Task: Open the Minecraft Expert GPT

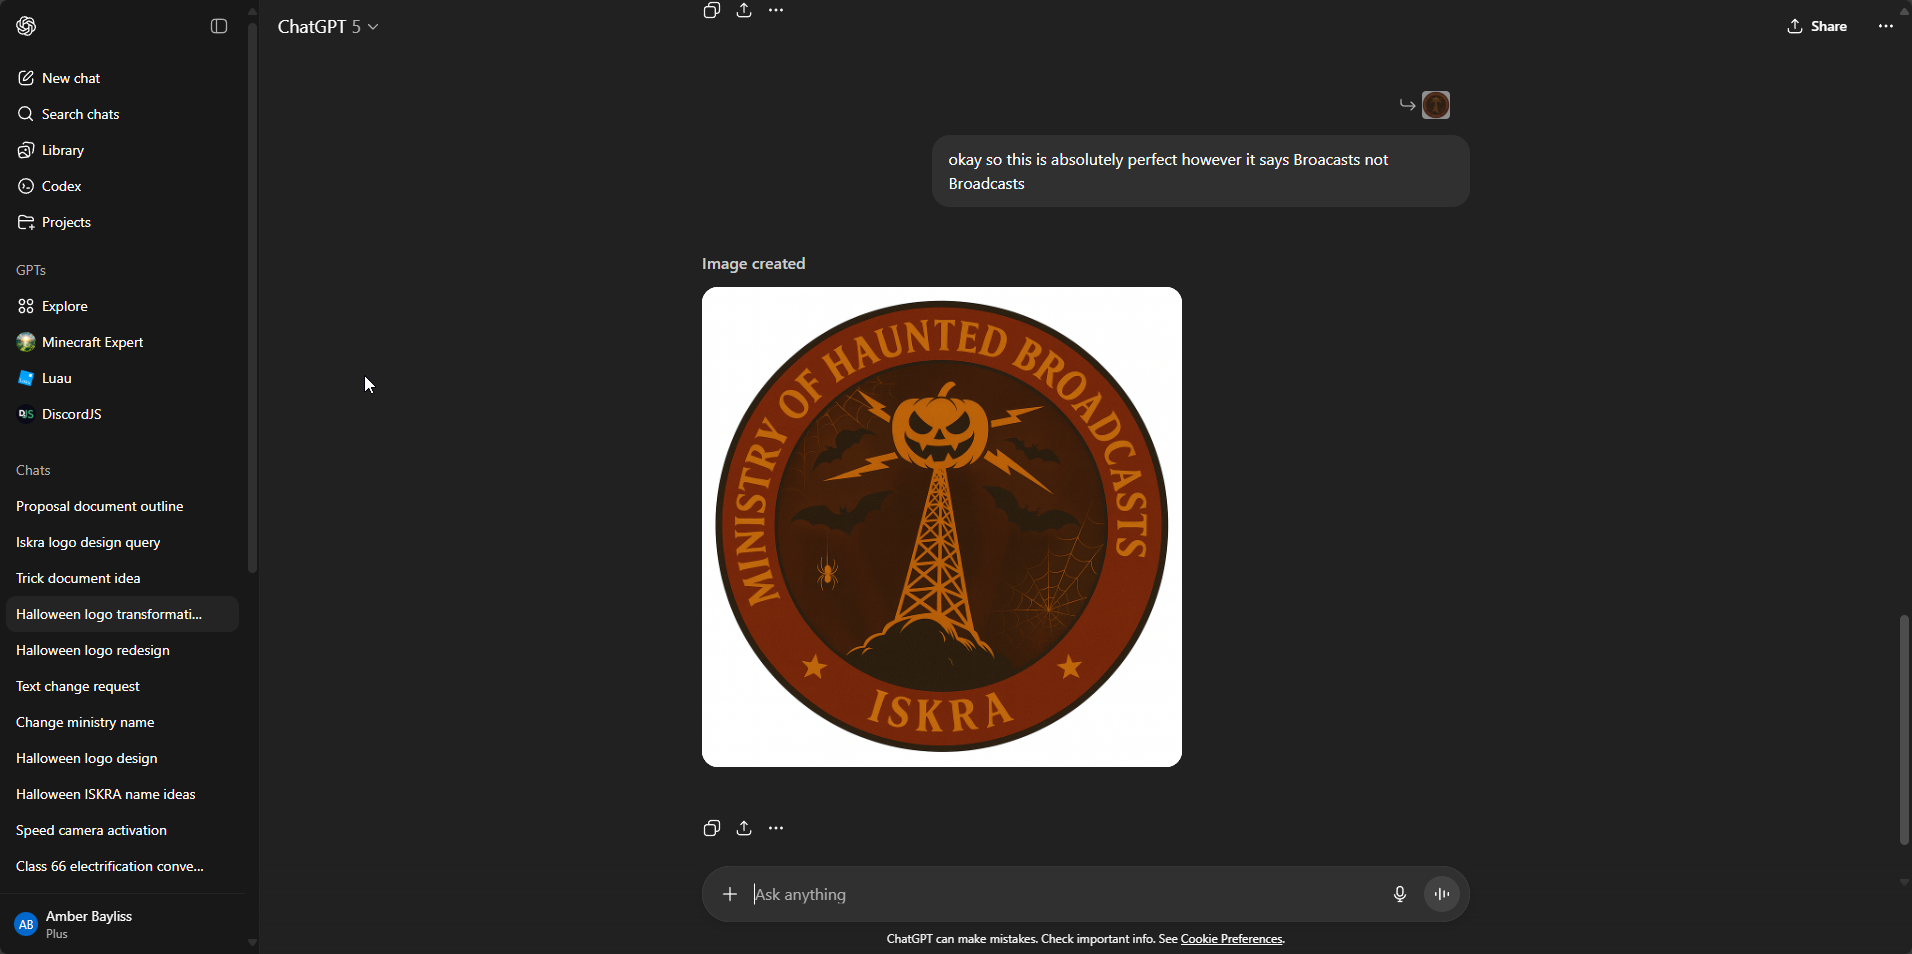Action: [92, 342]
